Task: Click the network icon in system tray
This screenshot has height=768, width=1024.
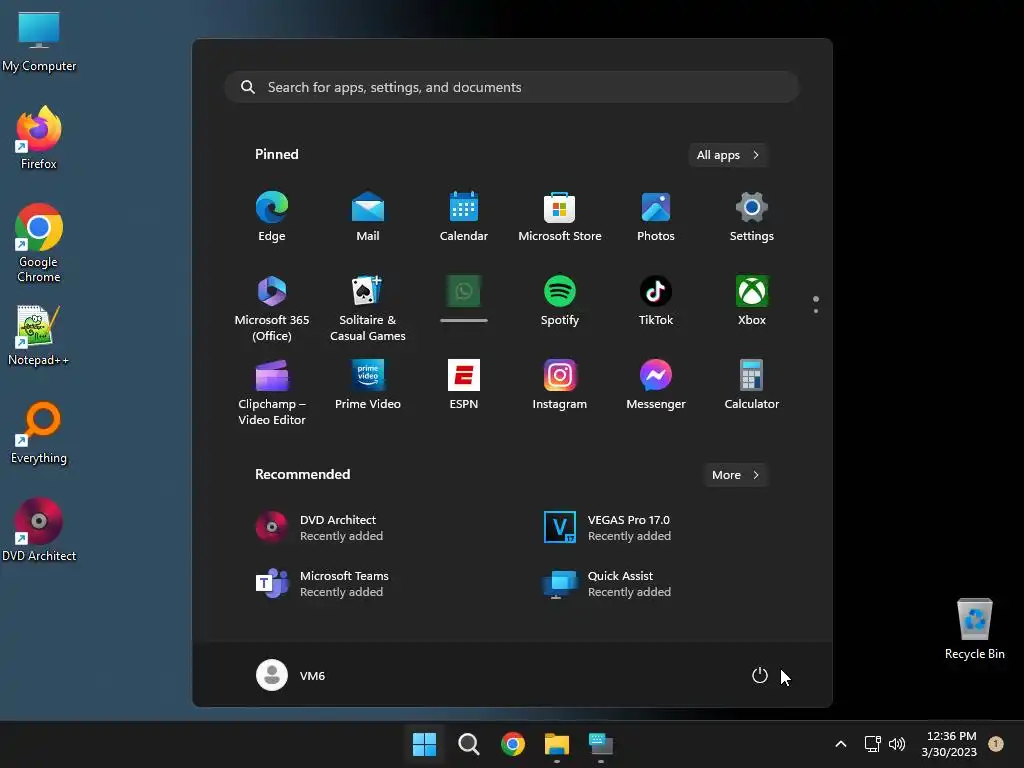Action: point(872,744)
